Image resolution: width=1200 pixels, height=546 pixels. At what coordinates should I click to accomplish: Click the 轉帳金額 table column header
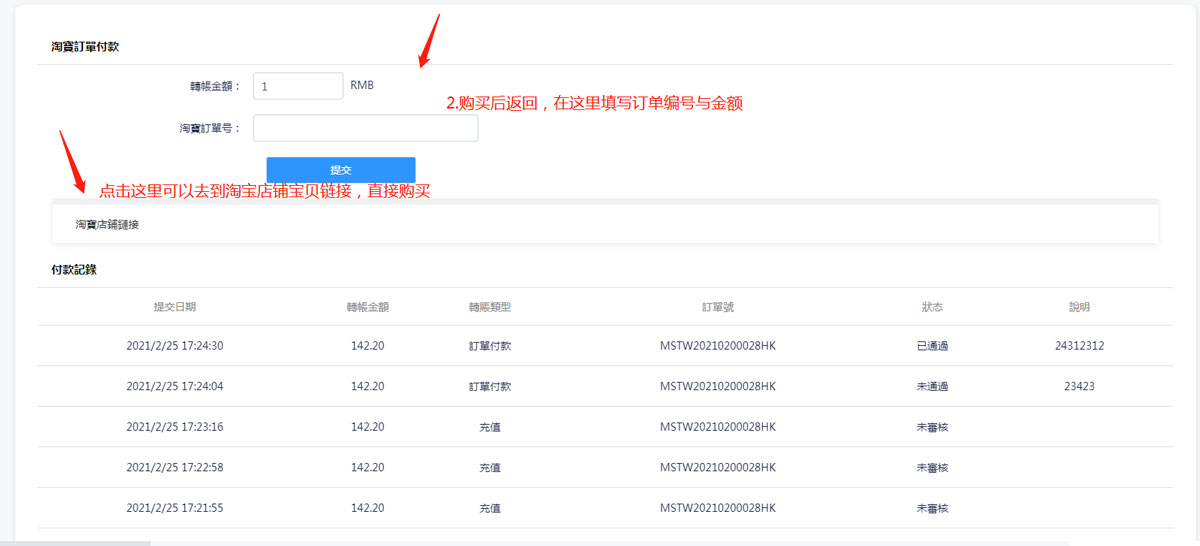[368, 307]
